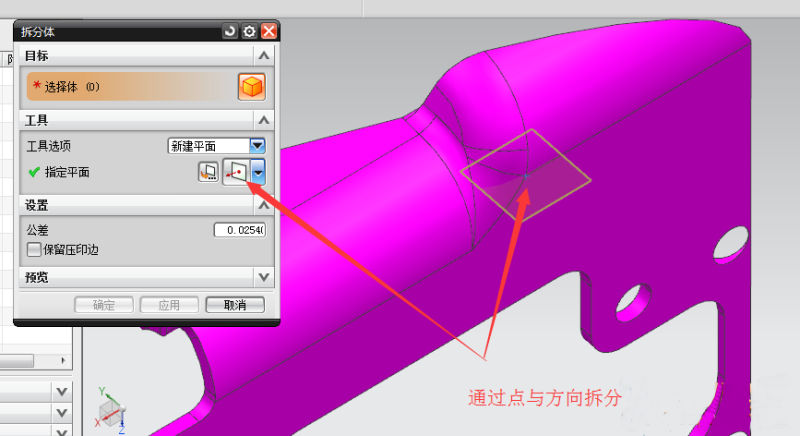Click the 取消 button
800x436 pixels.
[234, 305]
